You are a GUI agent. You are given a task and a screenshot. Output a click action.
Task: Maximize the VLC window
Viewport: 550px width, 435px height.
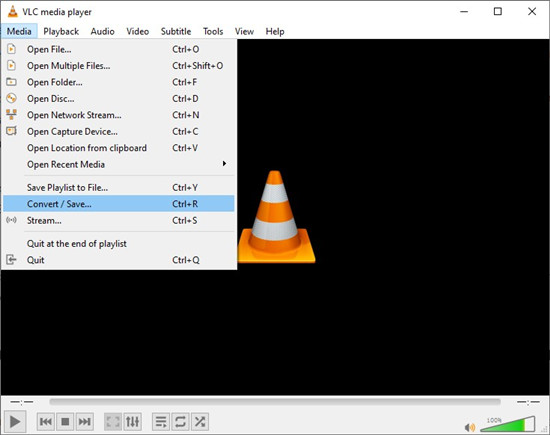[497, 12]
